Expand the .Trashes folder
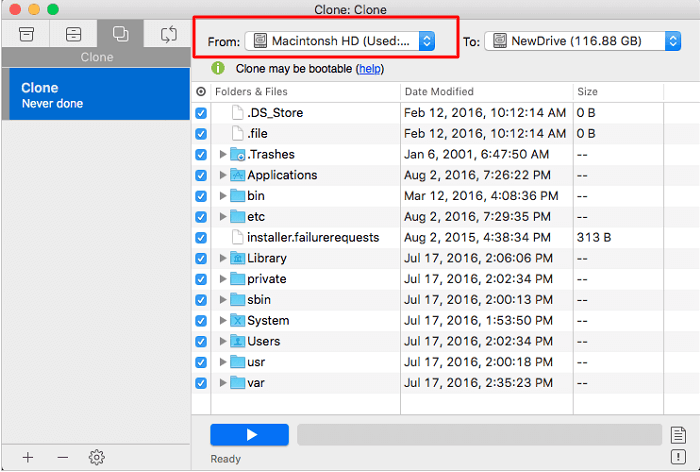700x472 pixels. point(223,155)
